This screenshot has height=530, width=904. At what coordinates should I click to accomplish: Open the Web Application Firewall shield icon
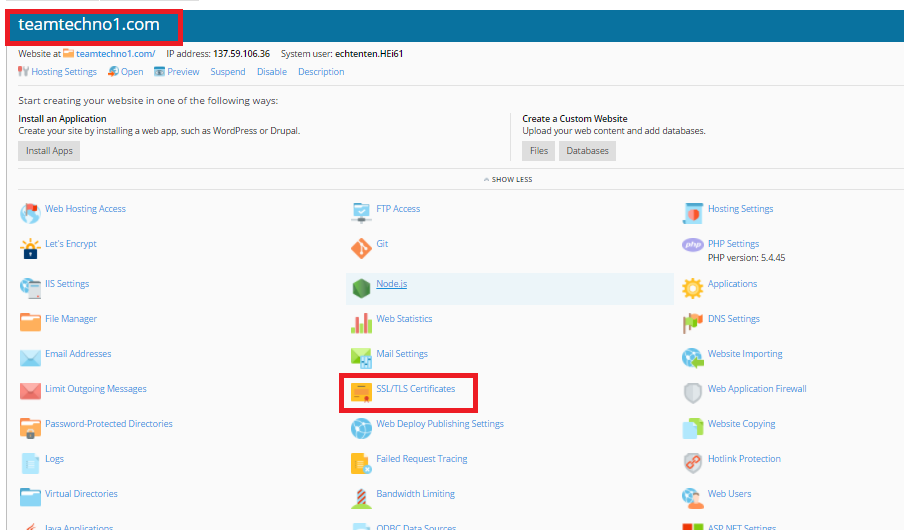(x=693, y=393)
